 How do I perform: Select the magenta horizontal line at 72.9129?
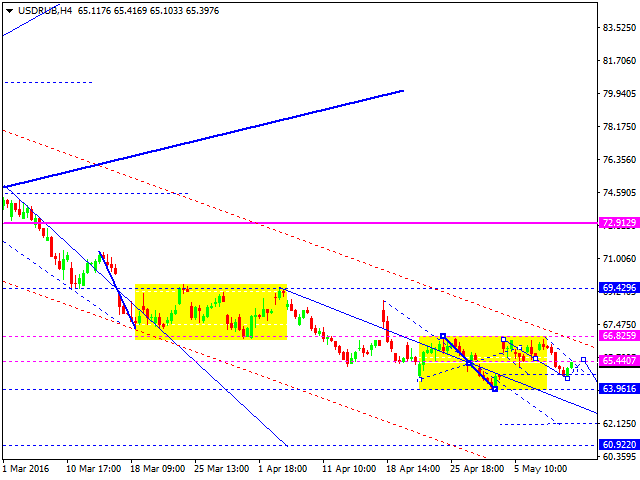tap(300, 223)
